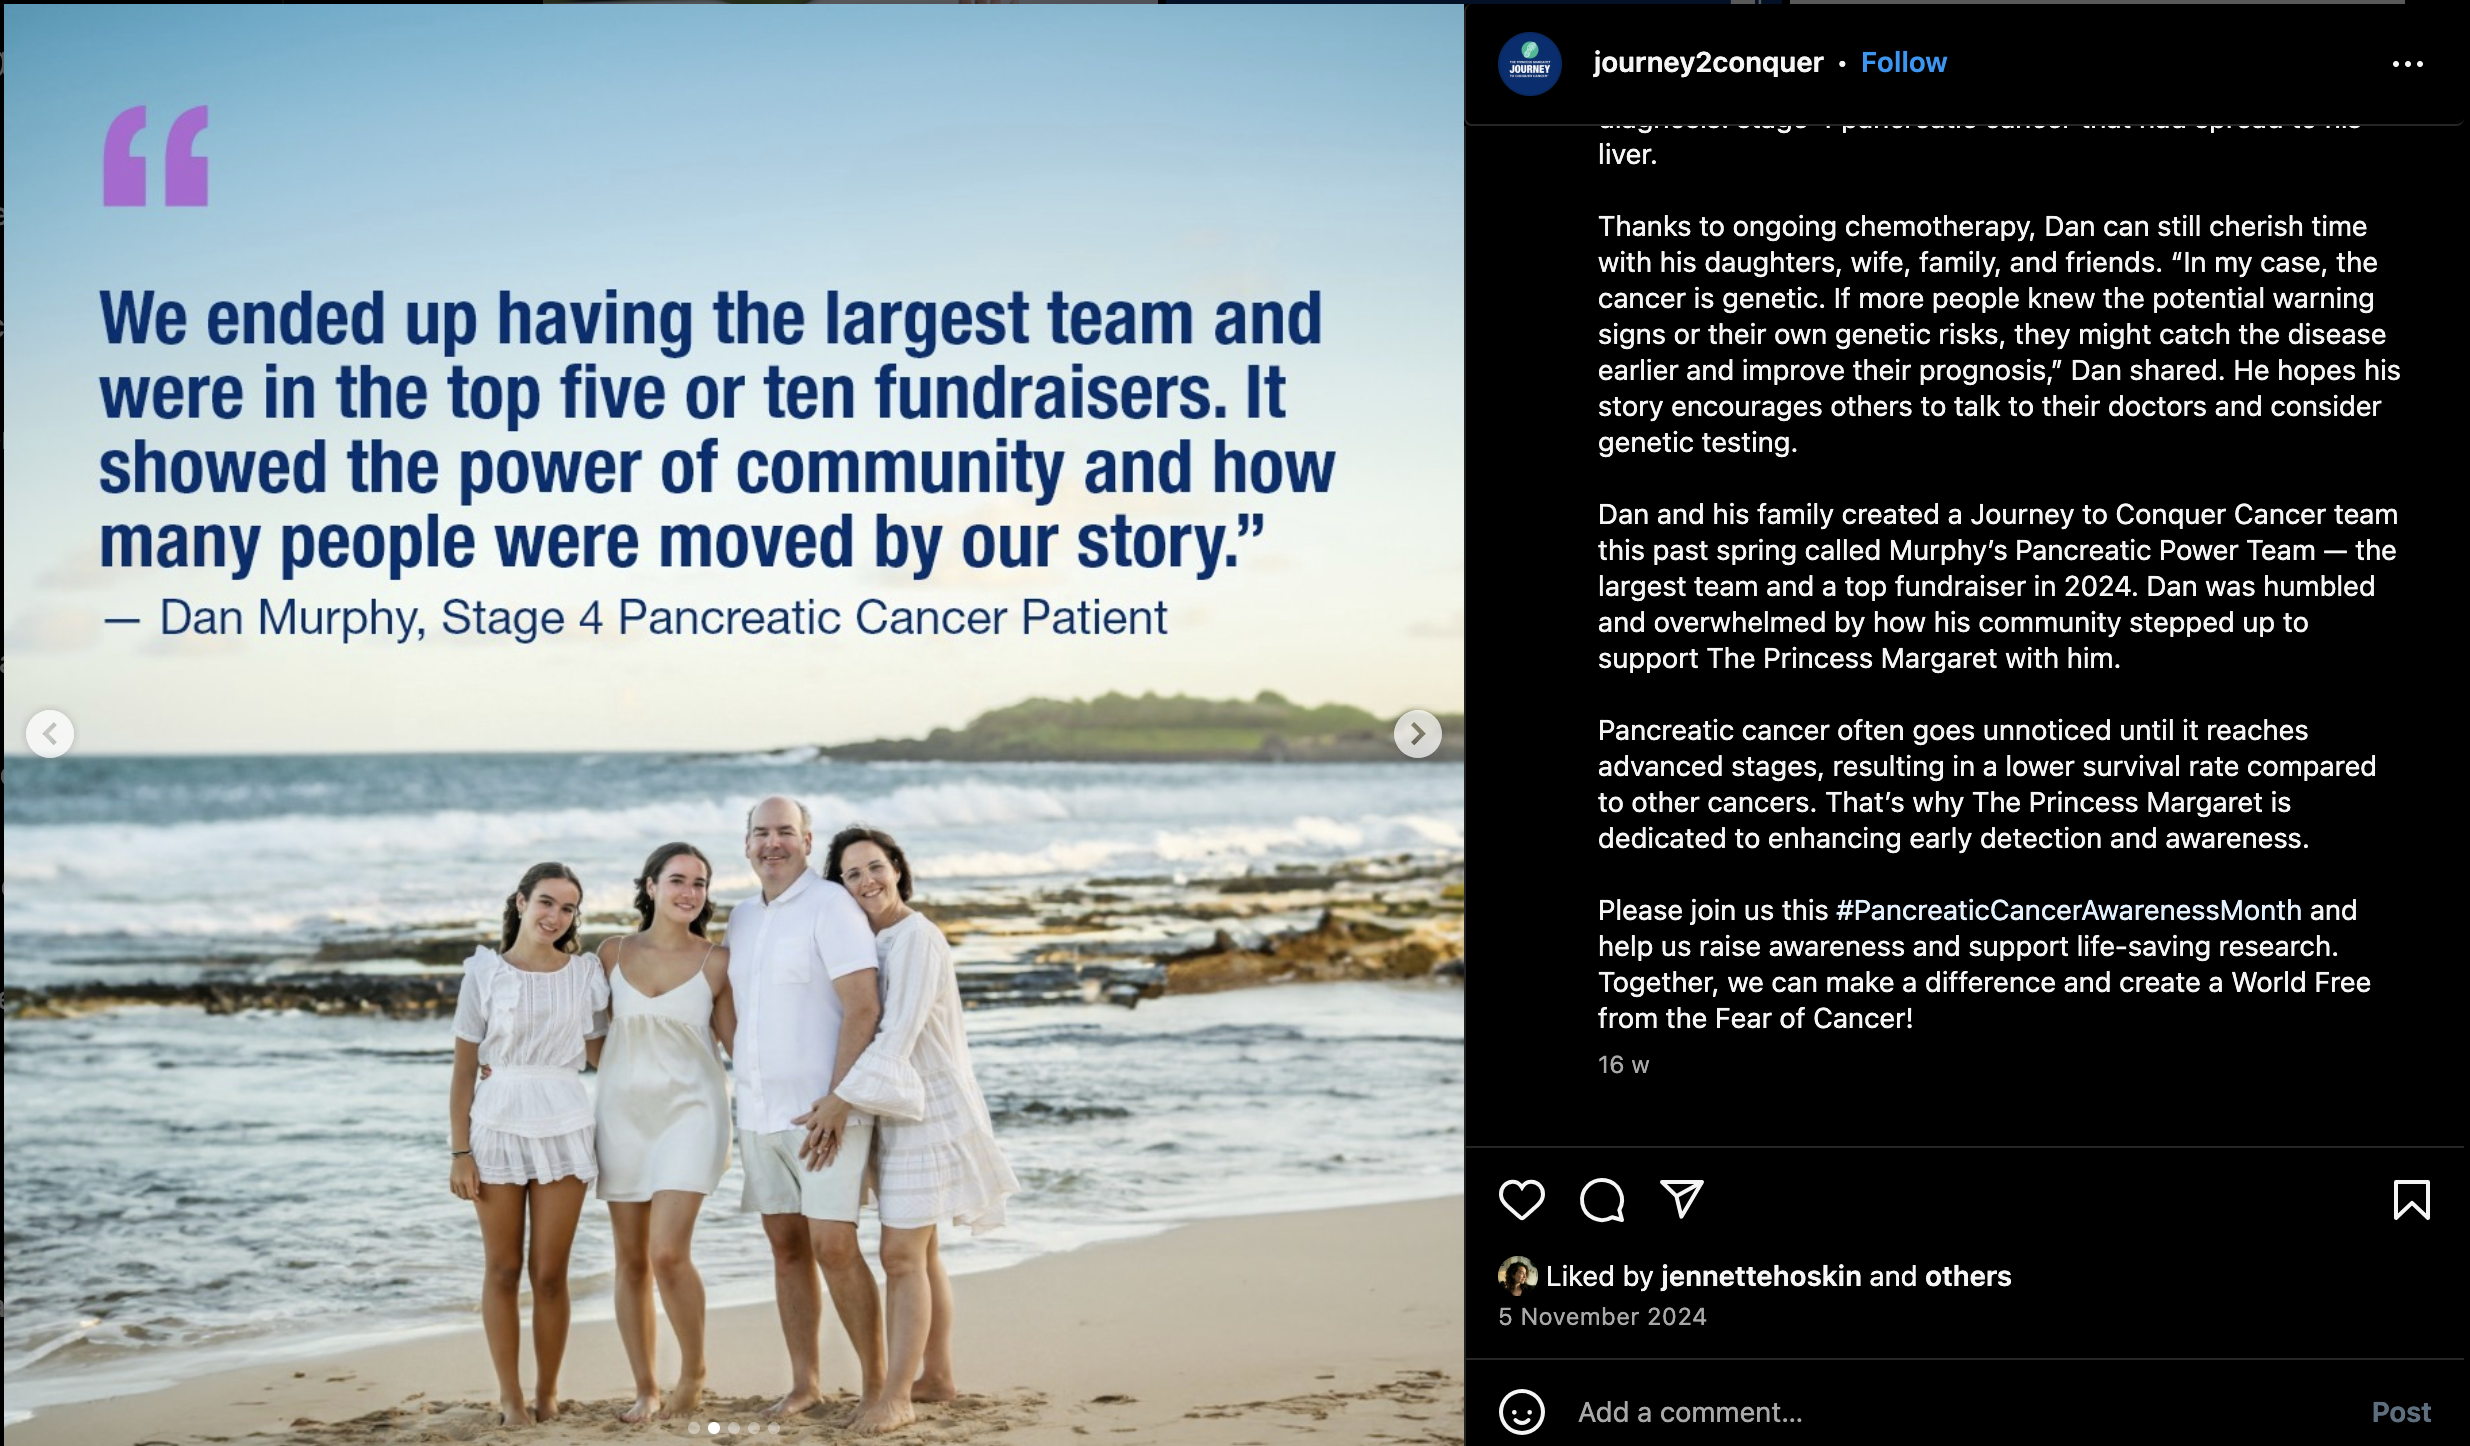View others who liked the post
The image size is (2470, 1446).
tap(1967, 1276)
